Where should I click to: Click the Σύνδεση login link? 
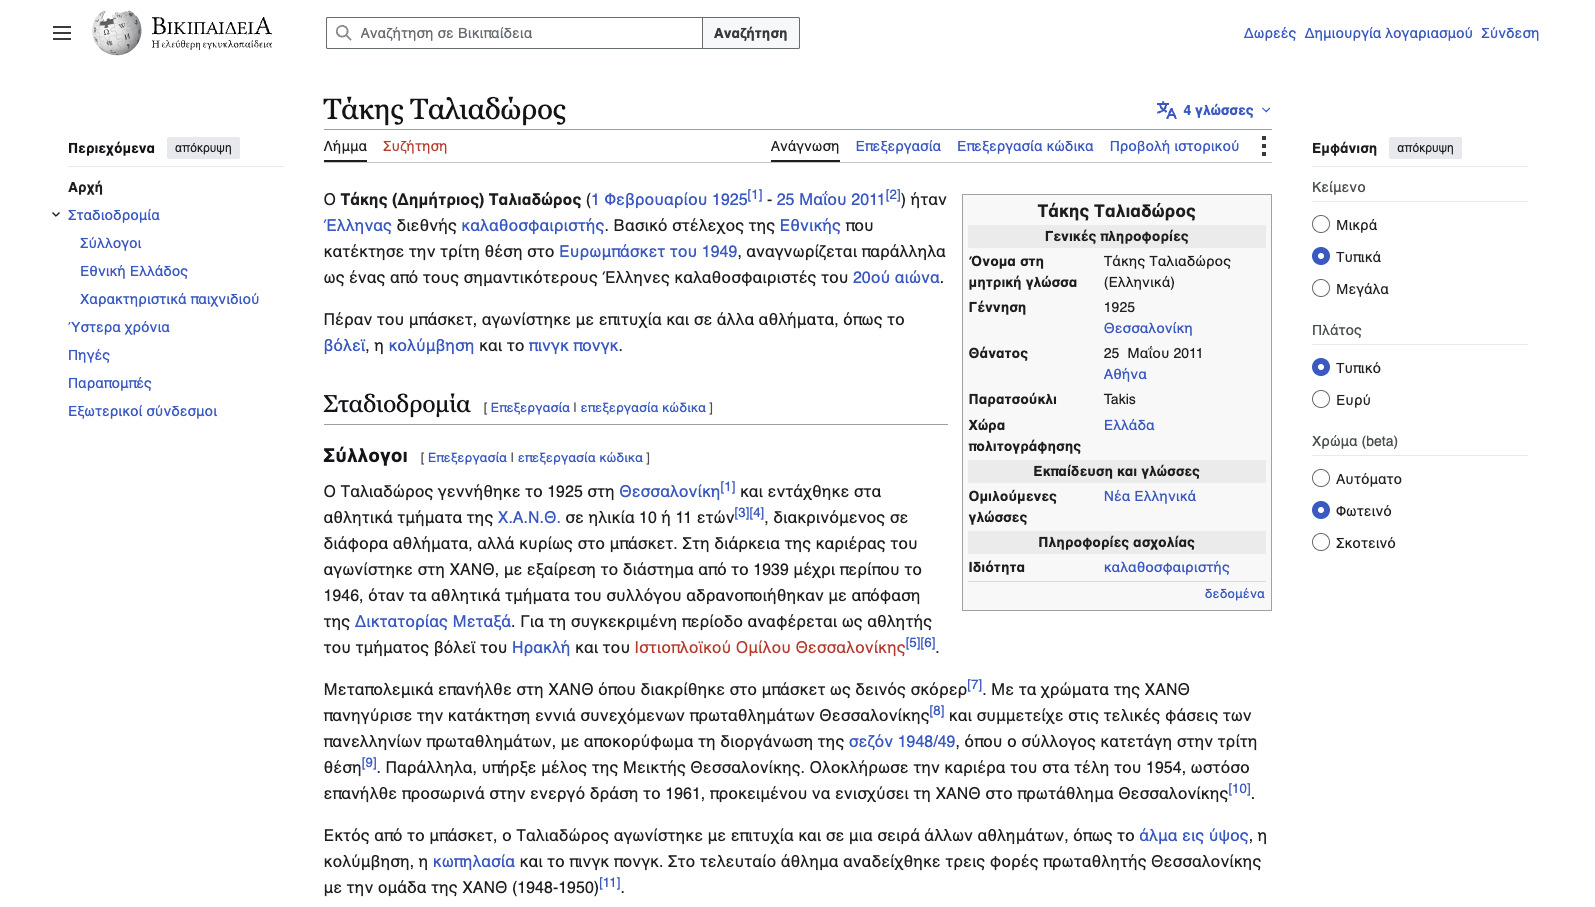click(x=1510, y=33)
